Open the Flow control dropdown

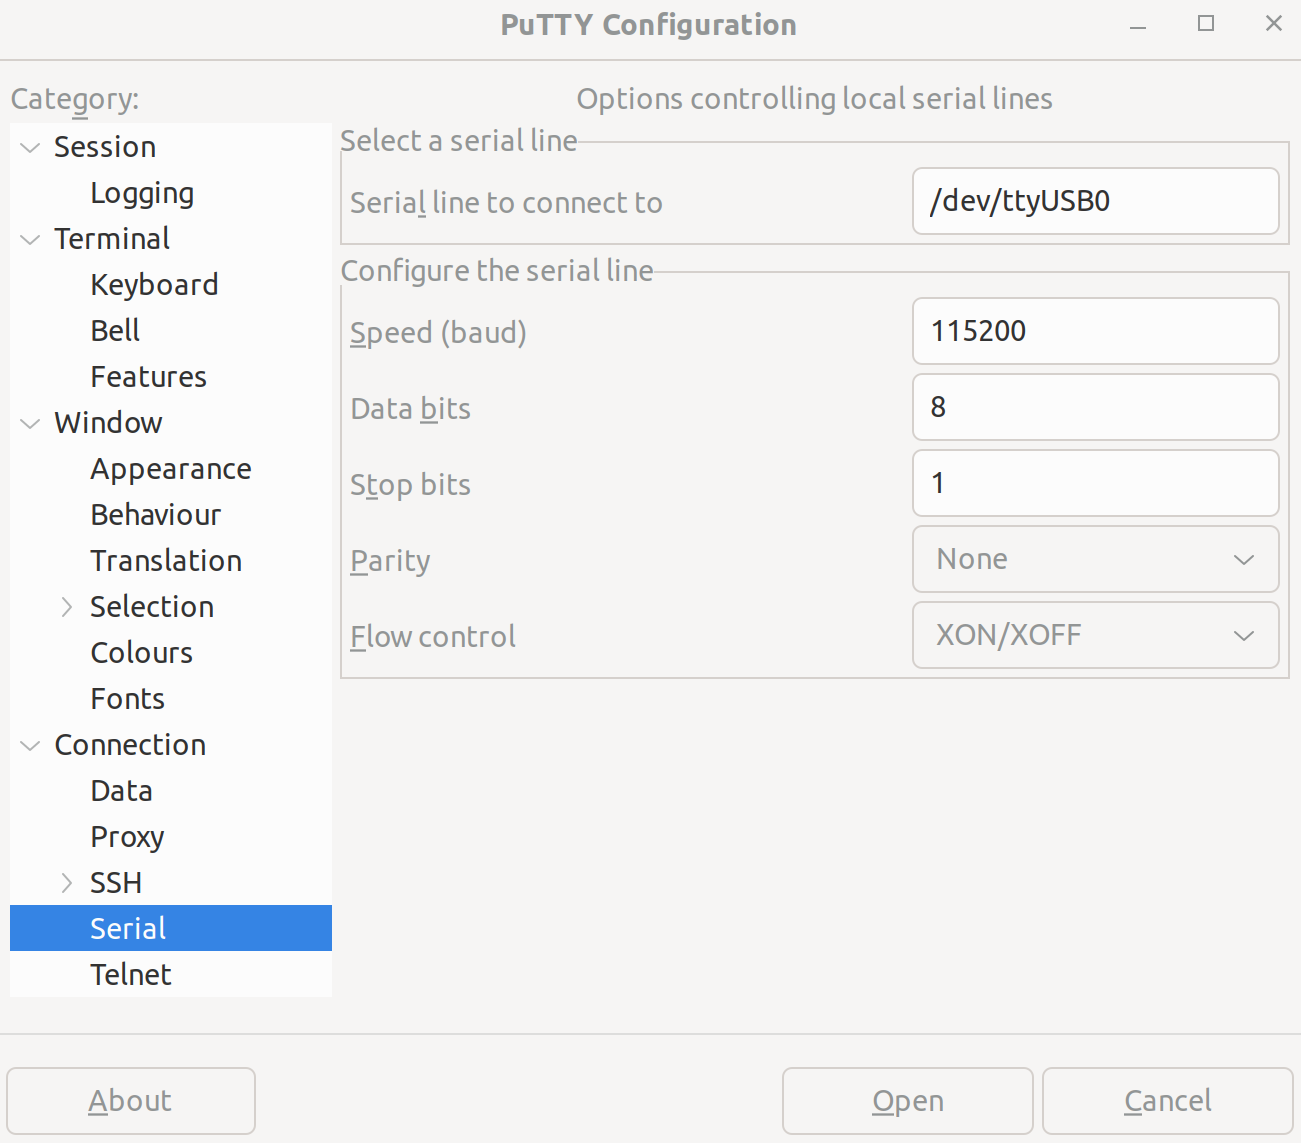pos(1095,635)
